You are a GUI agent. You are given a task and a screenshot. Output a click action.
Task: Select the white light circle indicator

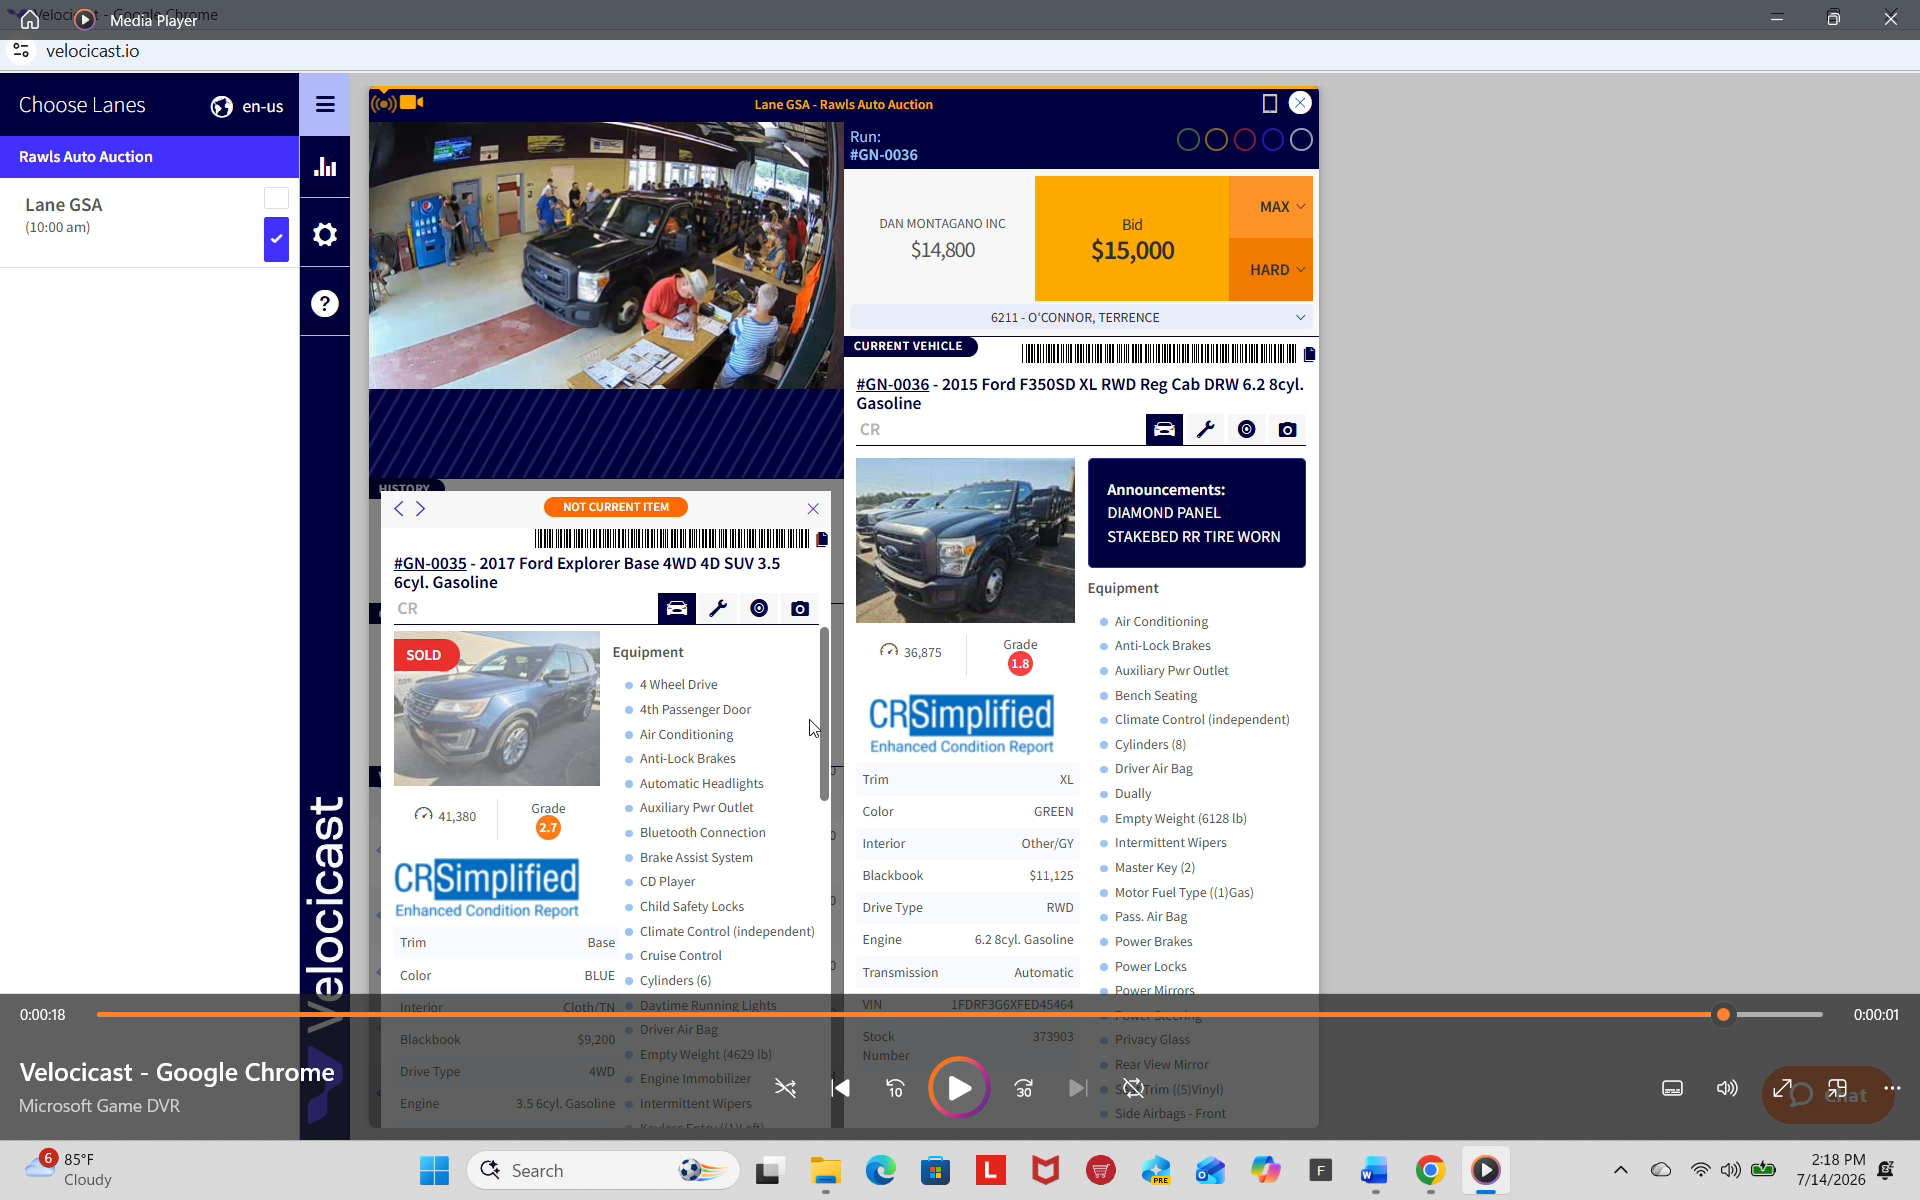click(1301, 140)
